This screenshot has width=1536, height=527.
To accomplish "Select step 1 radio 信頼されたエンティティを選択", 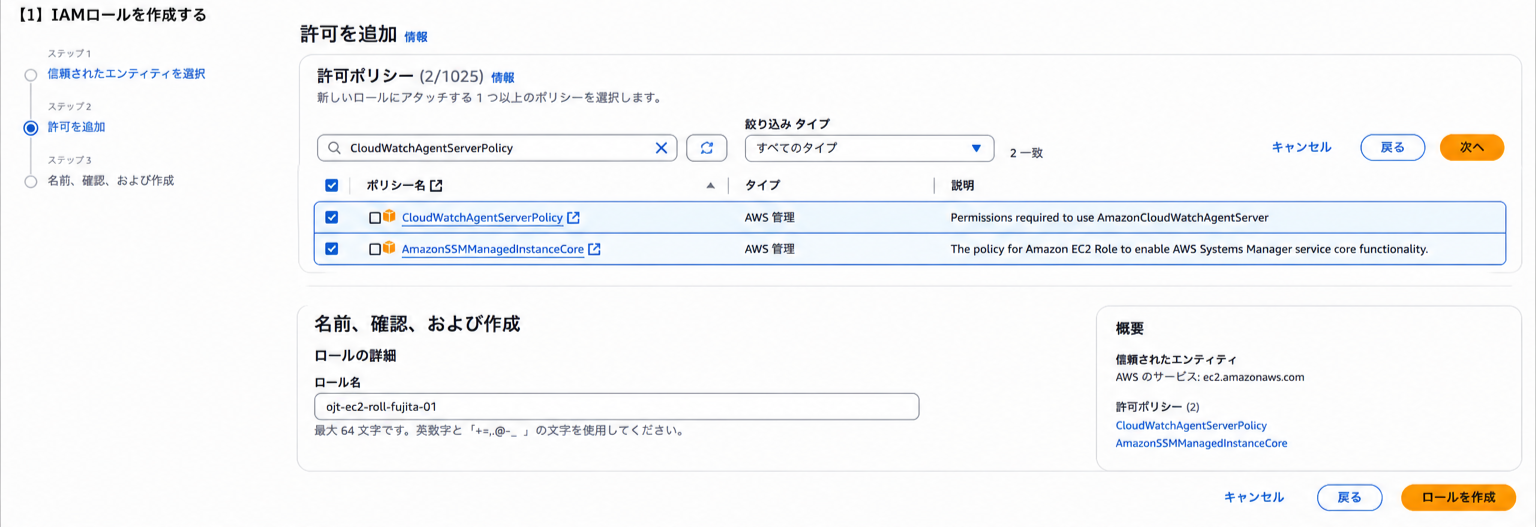I will point(31,74).
